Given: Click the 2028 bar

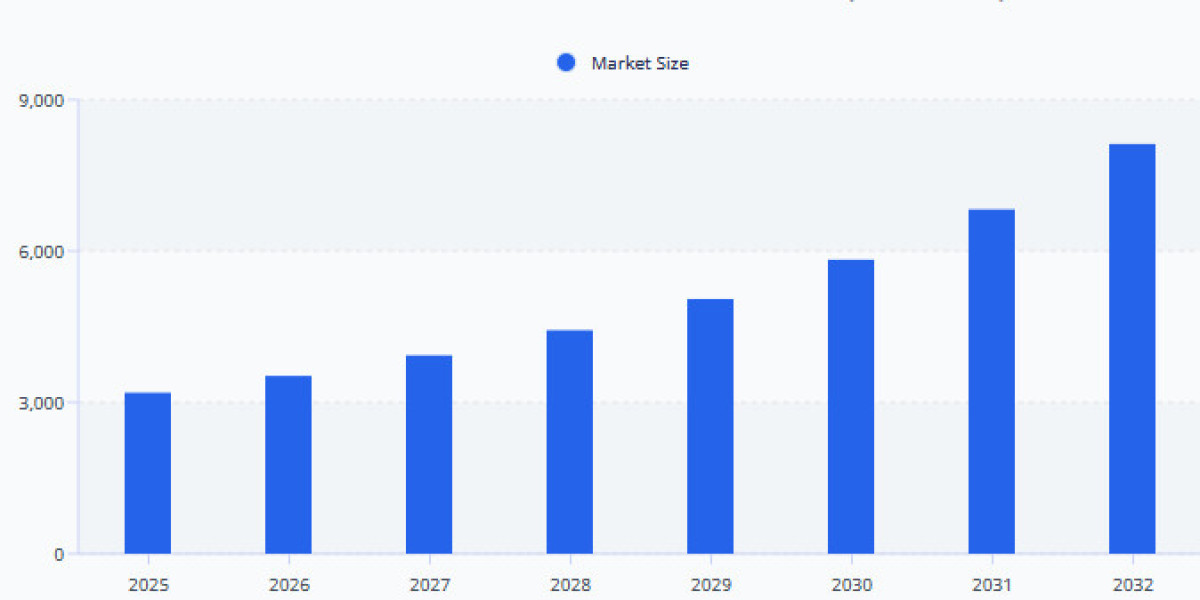Looking at the screenshot, I should pyautogui.click(x=570, y=440).
